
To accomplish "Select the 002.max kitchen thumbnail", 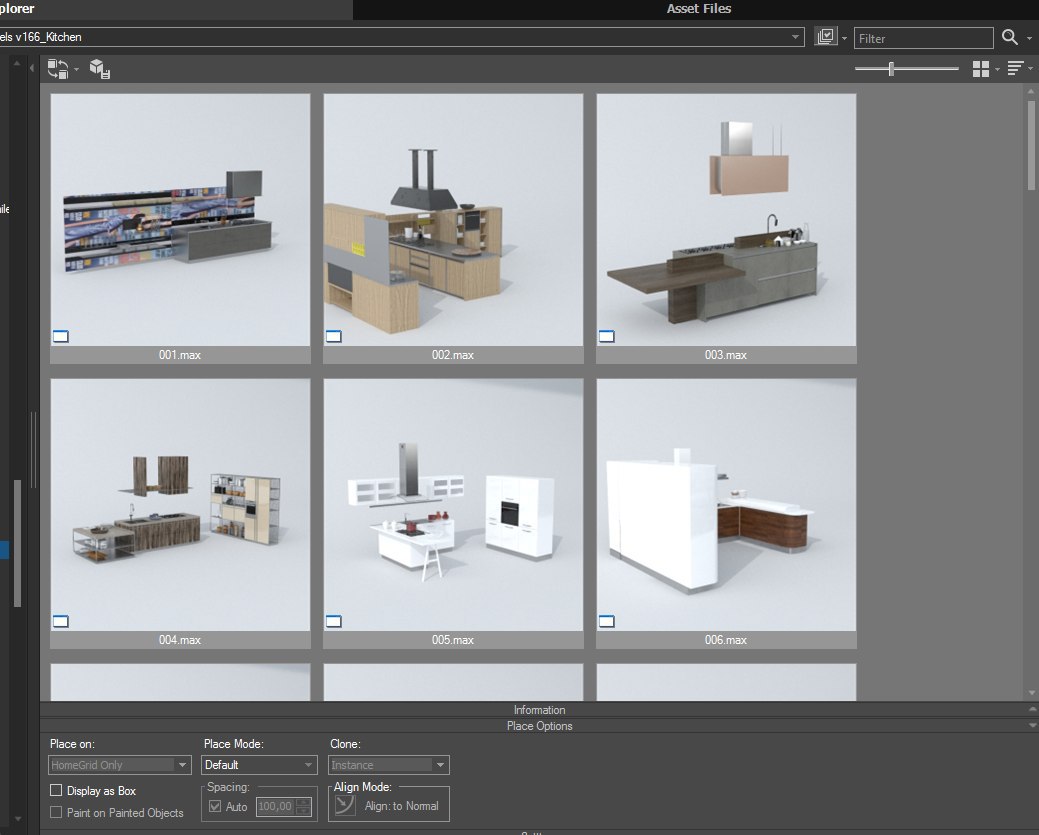I will tap(453, 219).
